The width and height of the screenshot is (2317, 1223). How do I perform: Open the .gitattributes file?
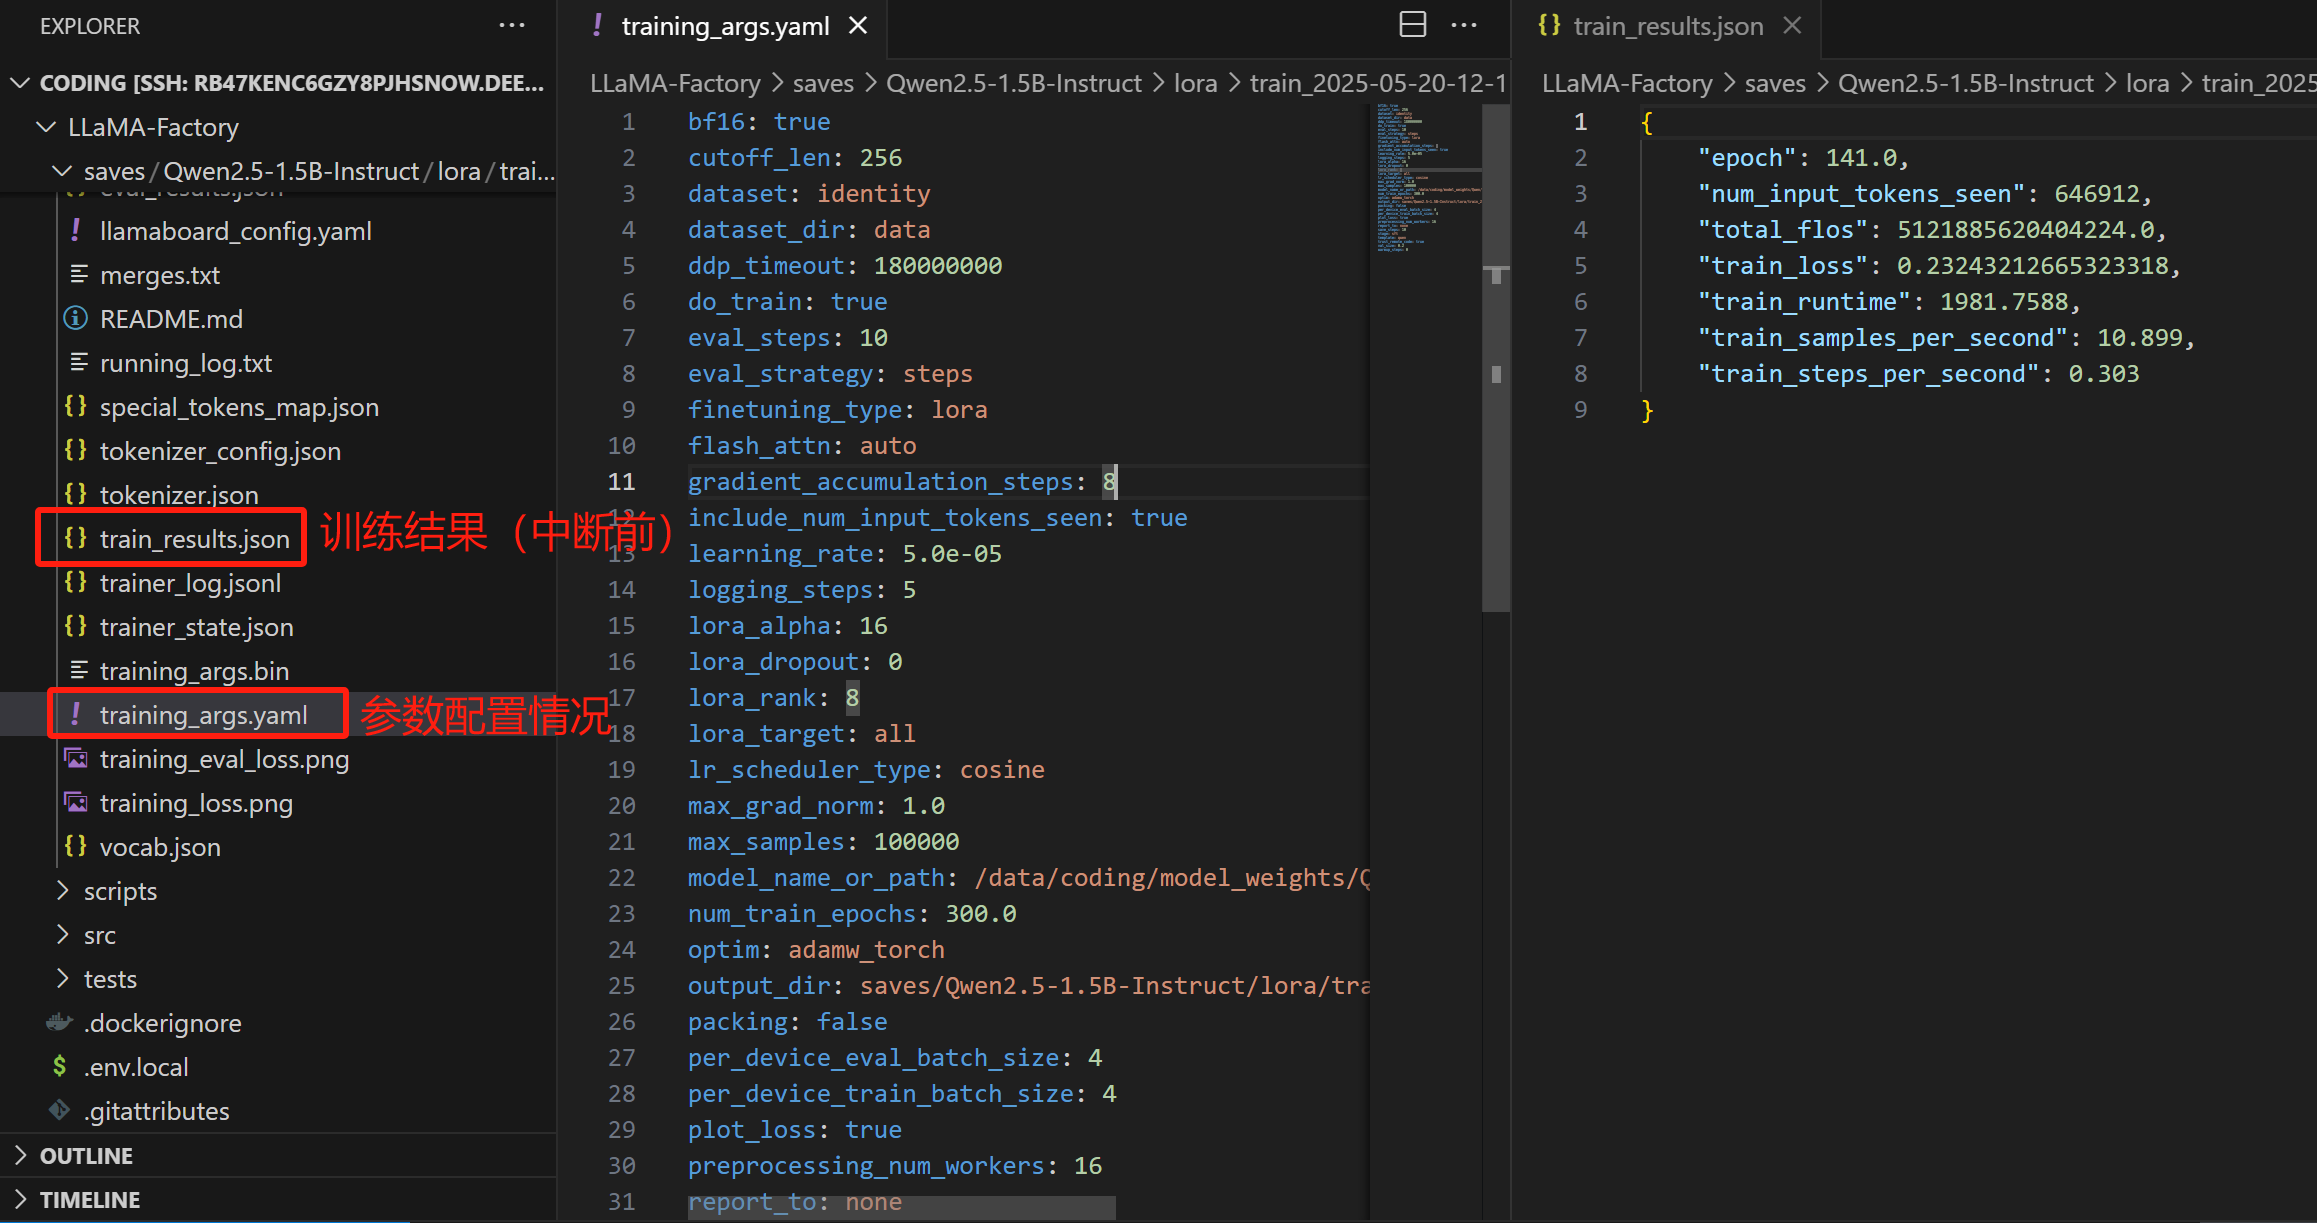point(157,1111)
